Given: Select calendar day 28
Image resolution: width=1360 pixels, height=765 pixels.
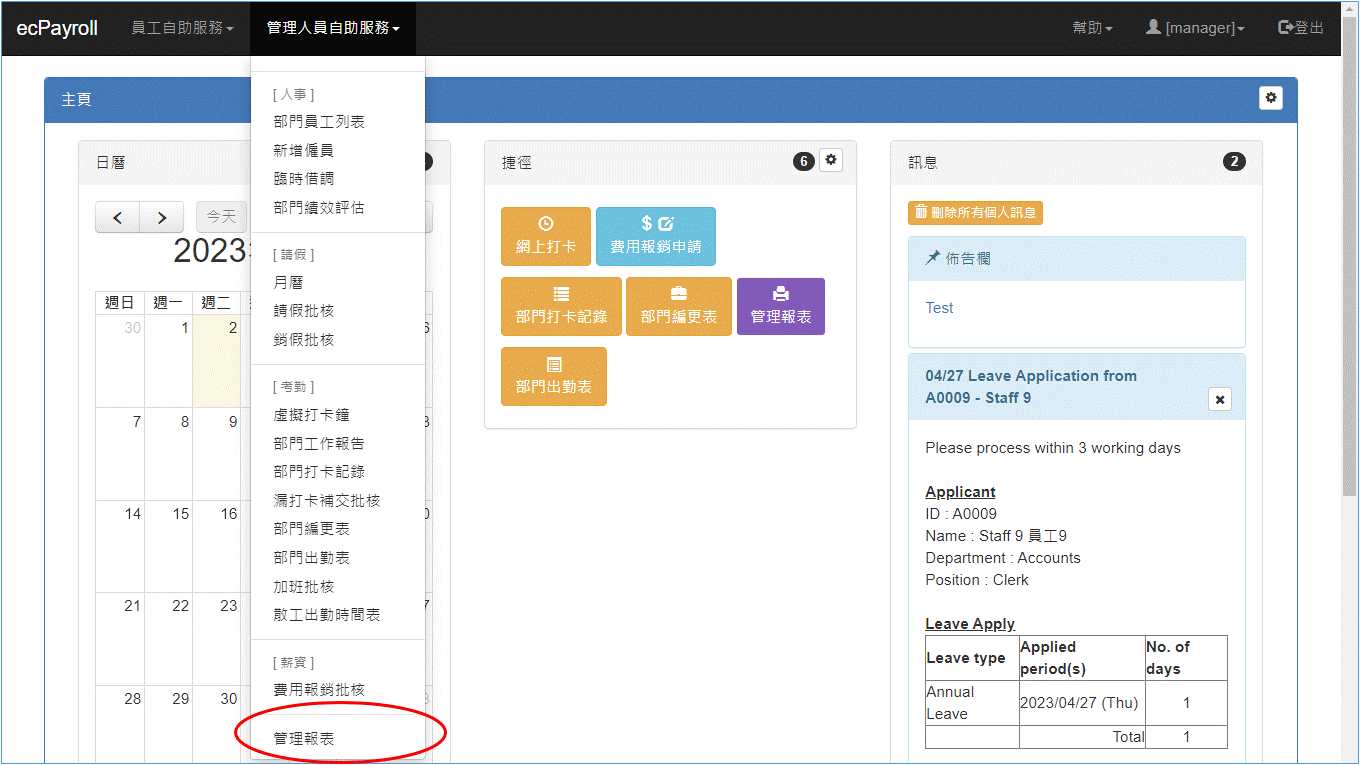Looking at the screenshot, I should 120,724.
